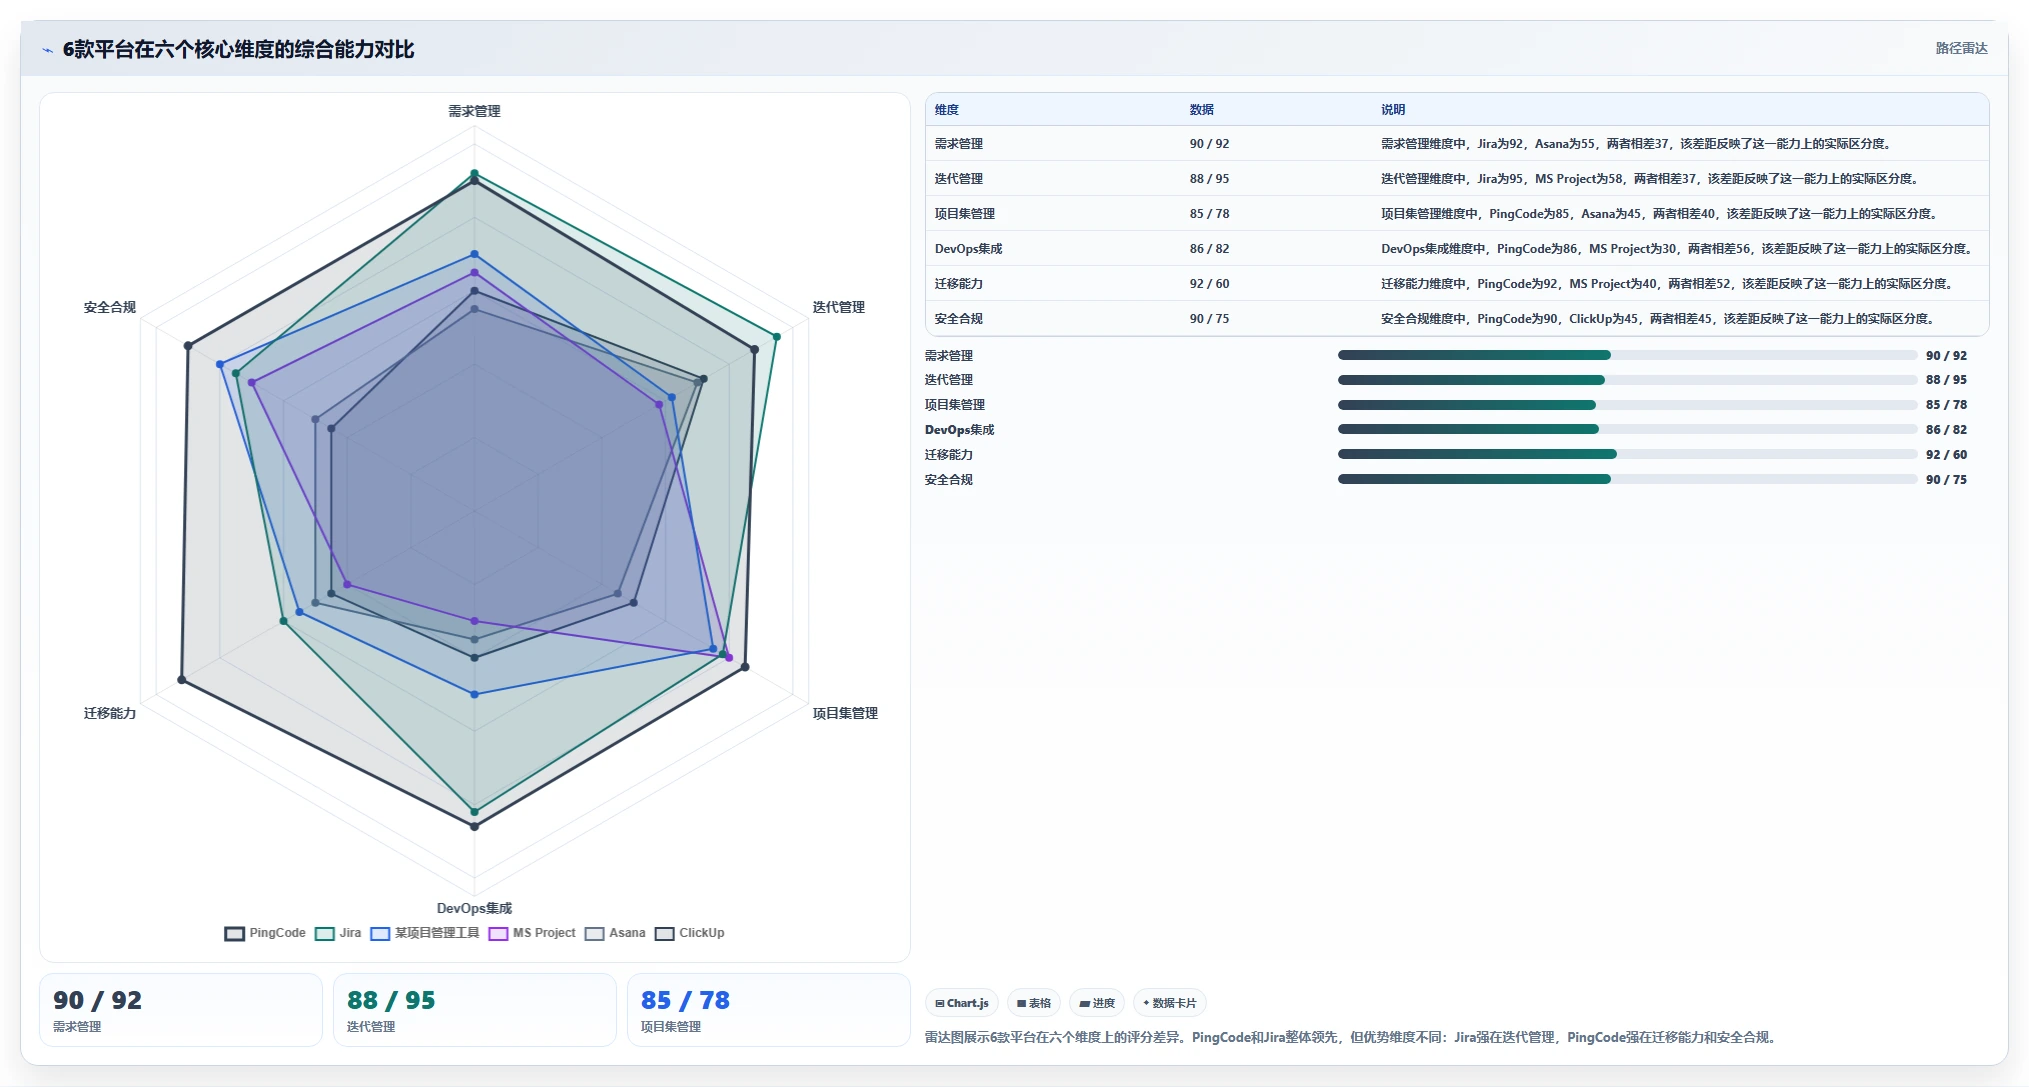
Task: Click the 迭代管理 radar axis label
Action: [838, 307]
